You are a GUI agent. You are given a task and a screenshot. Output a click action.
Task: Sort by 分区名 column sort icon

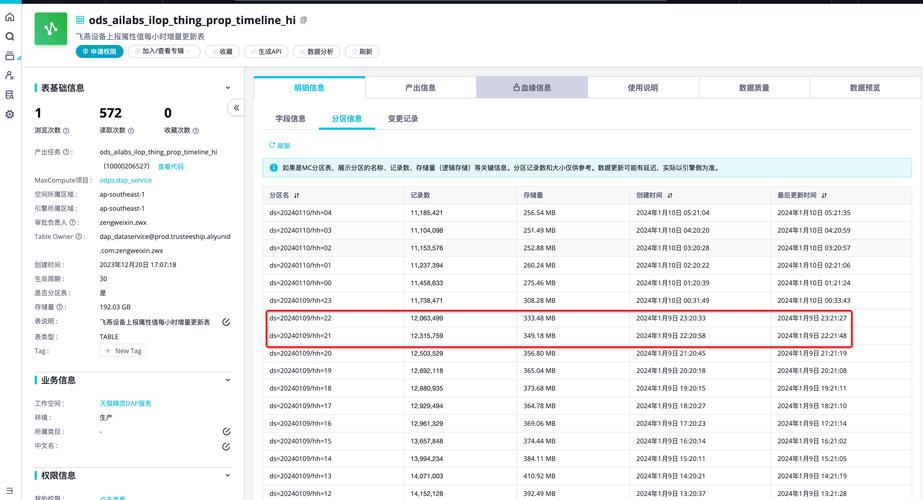pos(297,196)
